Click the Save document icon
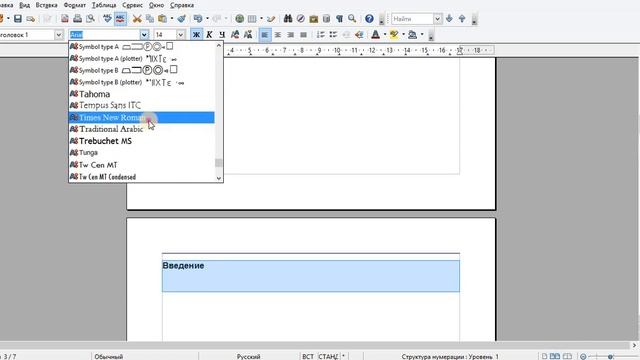640x360 pixels. (18, 19)
